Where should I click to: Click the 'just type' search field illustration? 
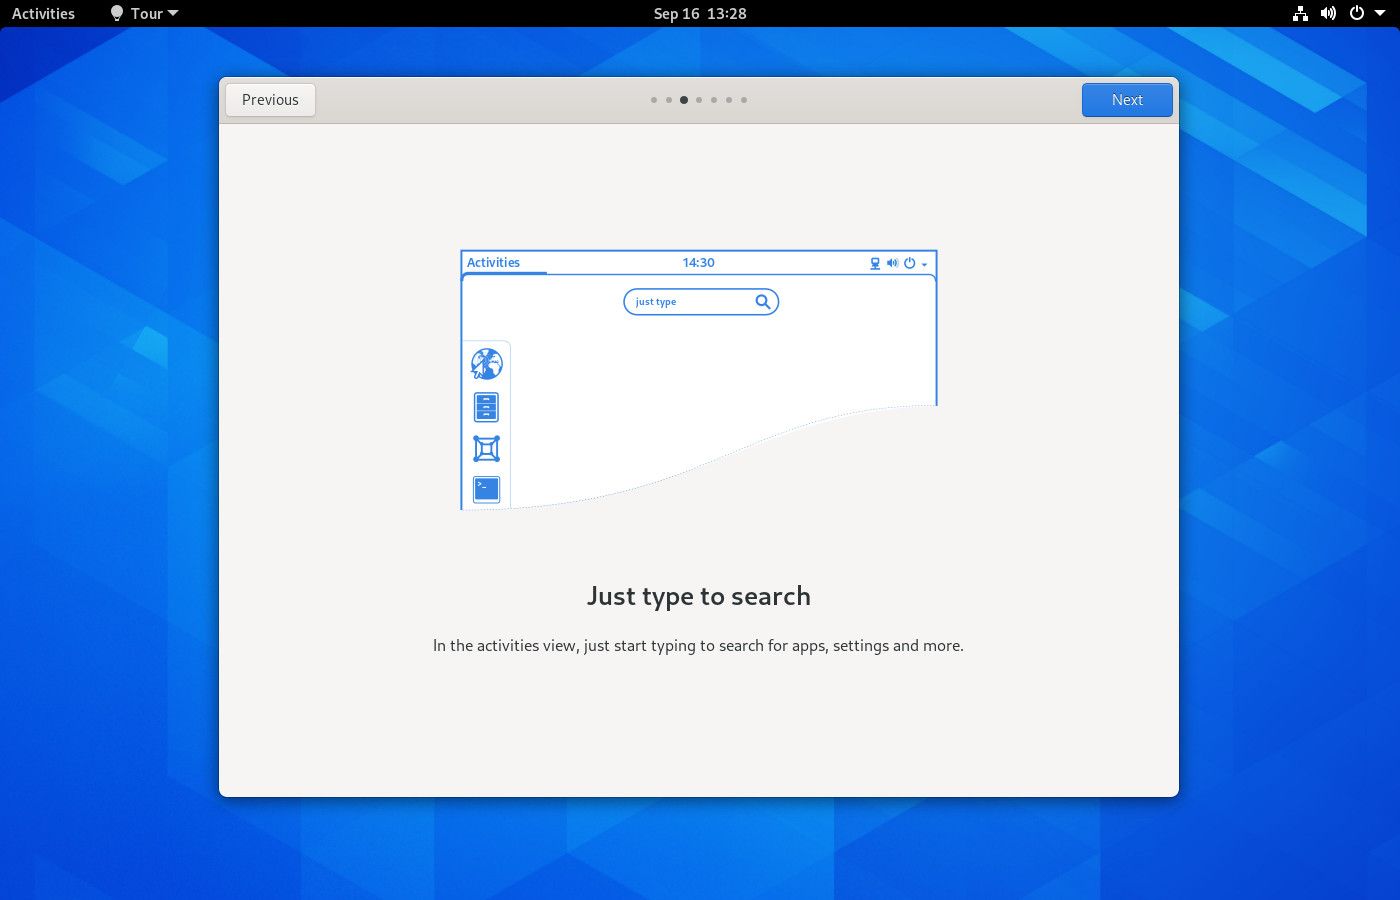click(690, 301)
